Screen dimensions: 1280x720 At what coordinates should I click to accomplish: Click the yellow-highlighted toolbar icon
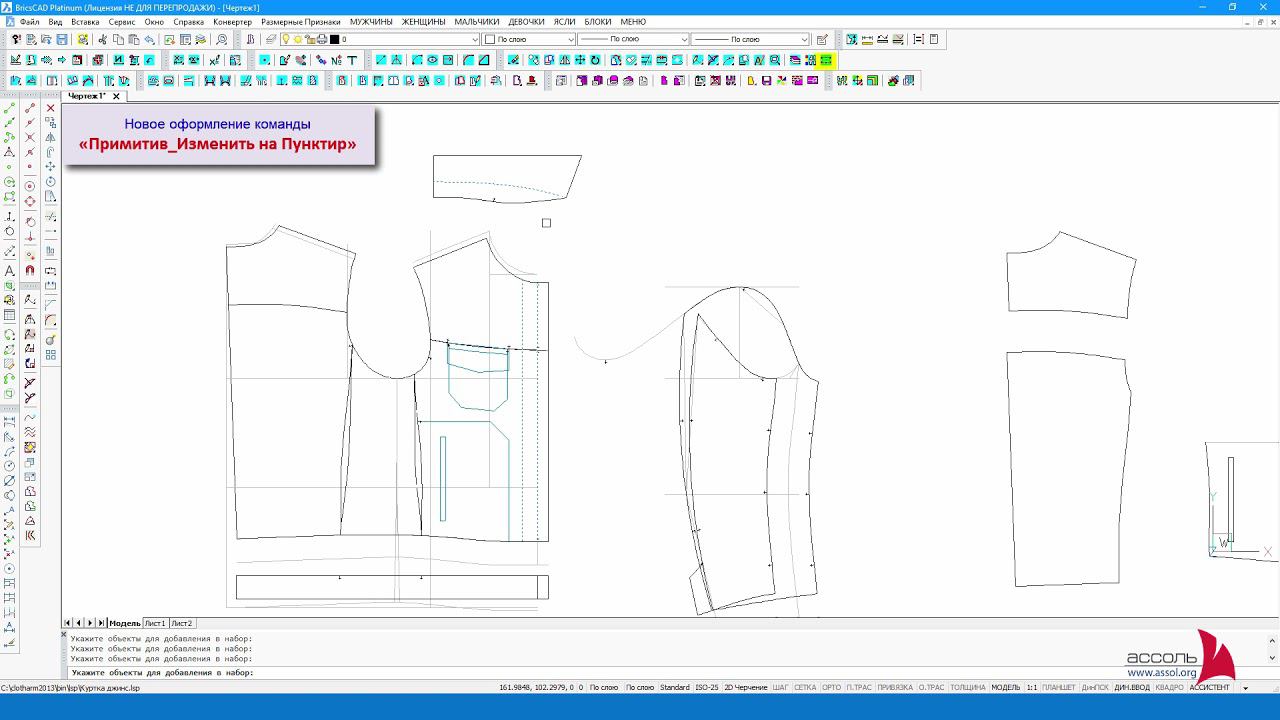click(826, 60)
